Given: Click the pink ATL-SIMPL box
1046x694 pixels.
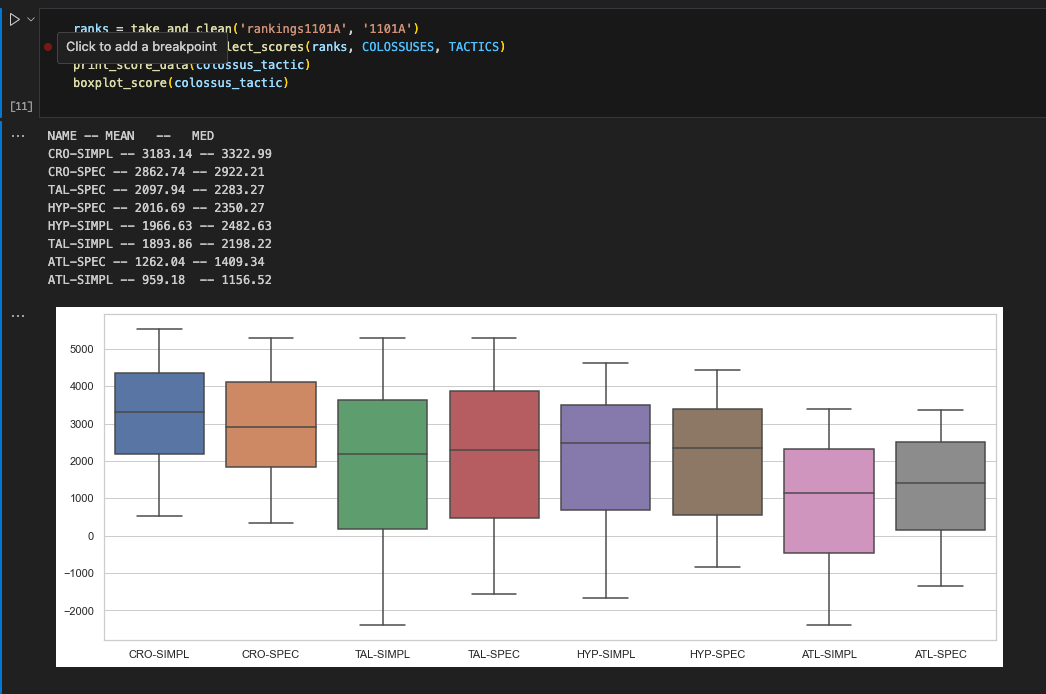Looking at the screenshot, I should pyautogui.click(x=829, y=500).
